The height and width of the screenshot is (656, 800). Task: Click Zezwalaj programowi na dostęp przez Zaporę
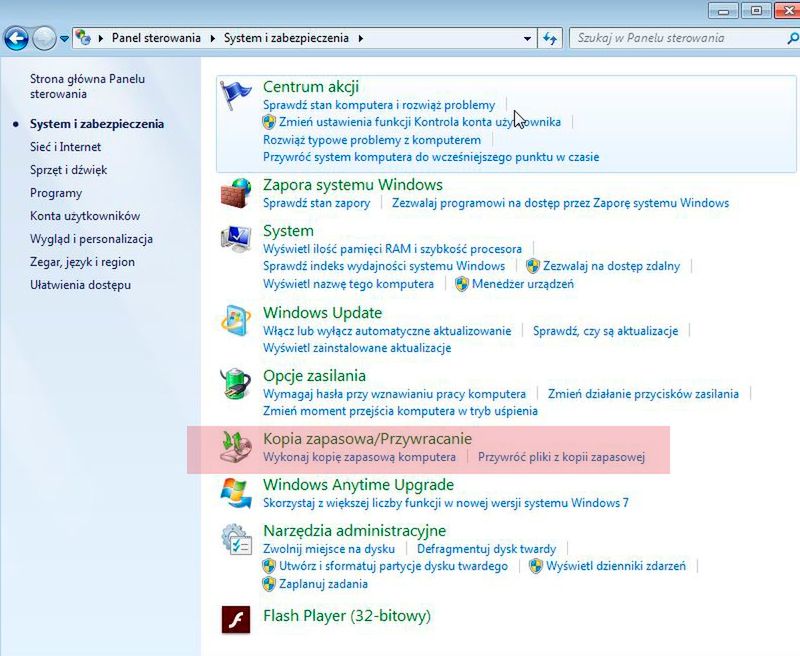[x=560, y=203]
